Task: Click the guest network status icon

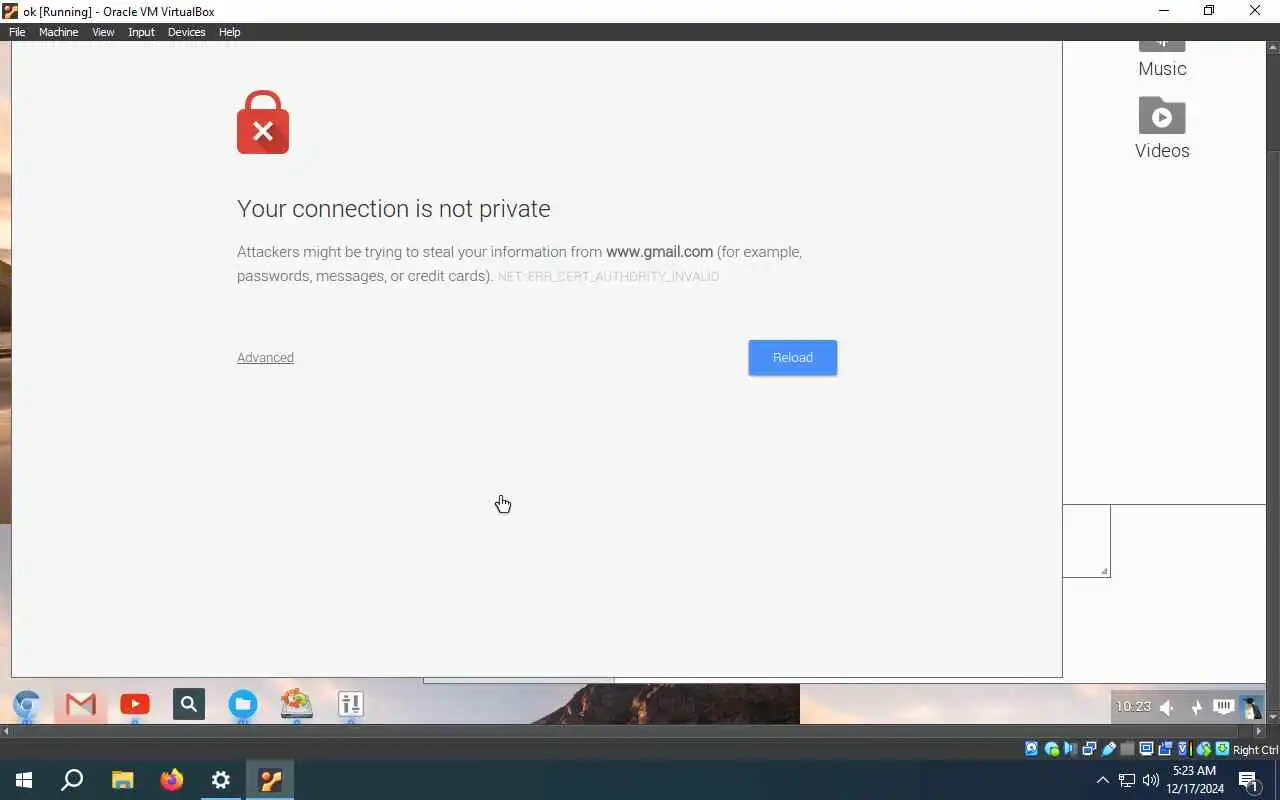Action: click(1196, 708)
